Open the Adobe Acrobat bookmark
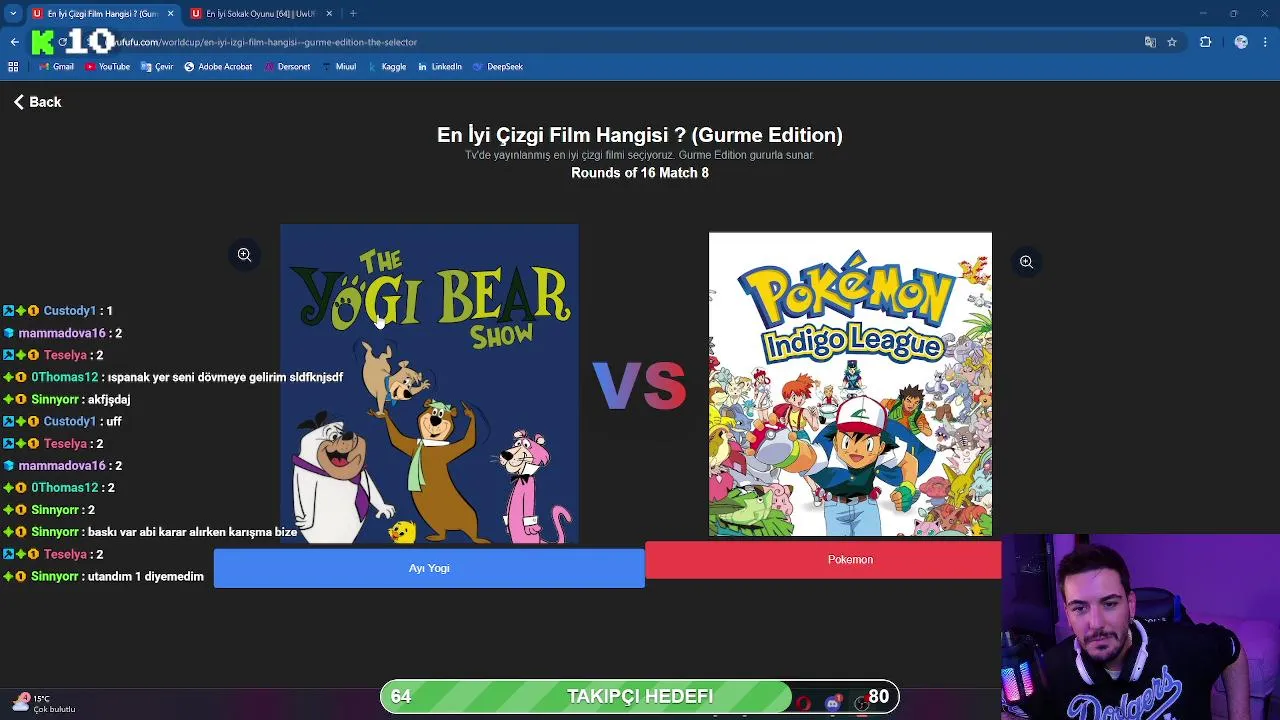This screenshot has height=720, width=1280. pos(218,67)
